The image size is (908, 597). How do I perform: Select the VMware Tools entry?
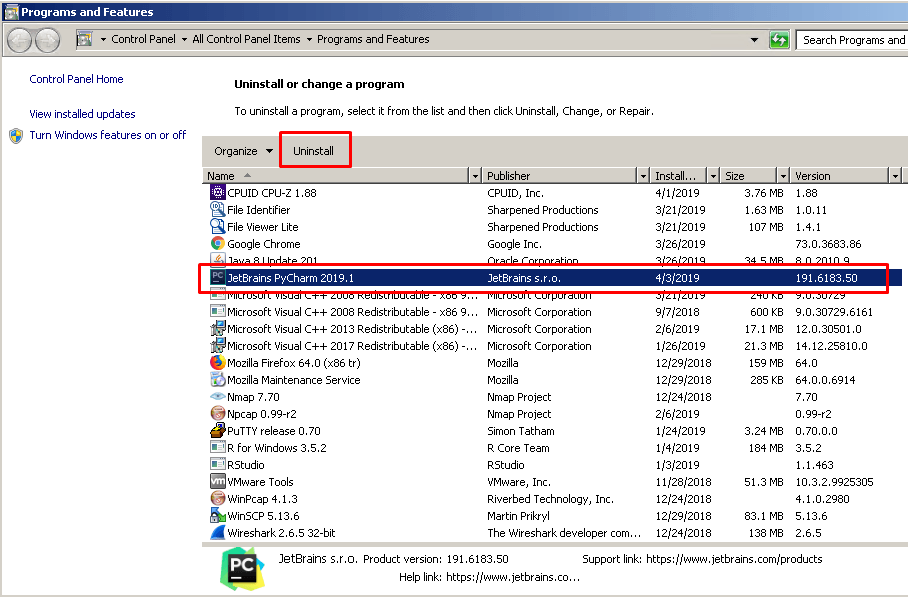[x=260, y=482]
